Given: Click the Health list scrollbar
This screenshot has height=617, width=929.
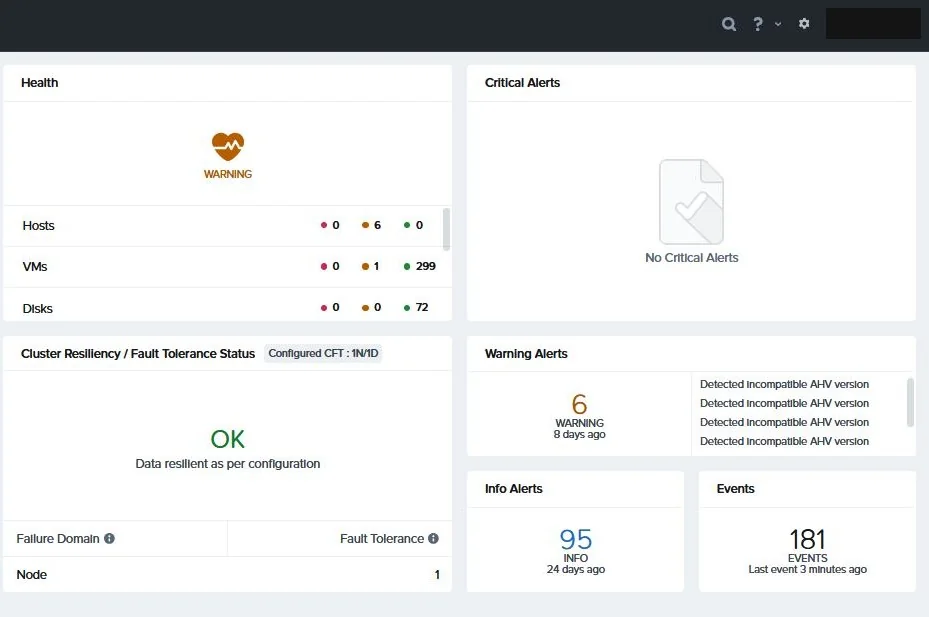Looking at the screenshot, I should (446, 229).
